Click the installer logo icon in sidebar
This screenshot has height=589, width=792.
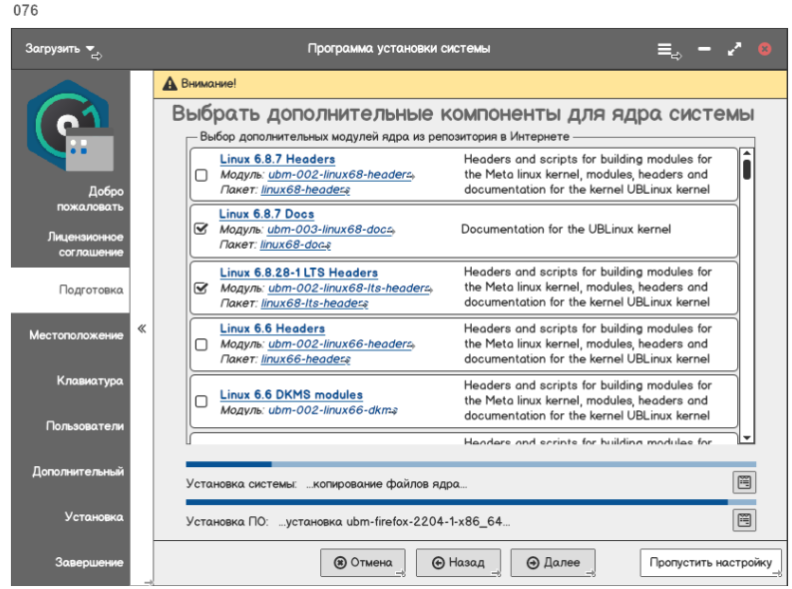coord(69,127)
